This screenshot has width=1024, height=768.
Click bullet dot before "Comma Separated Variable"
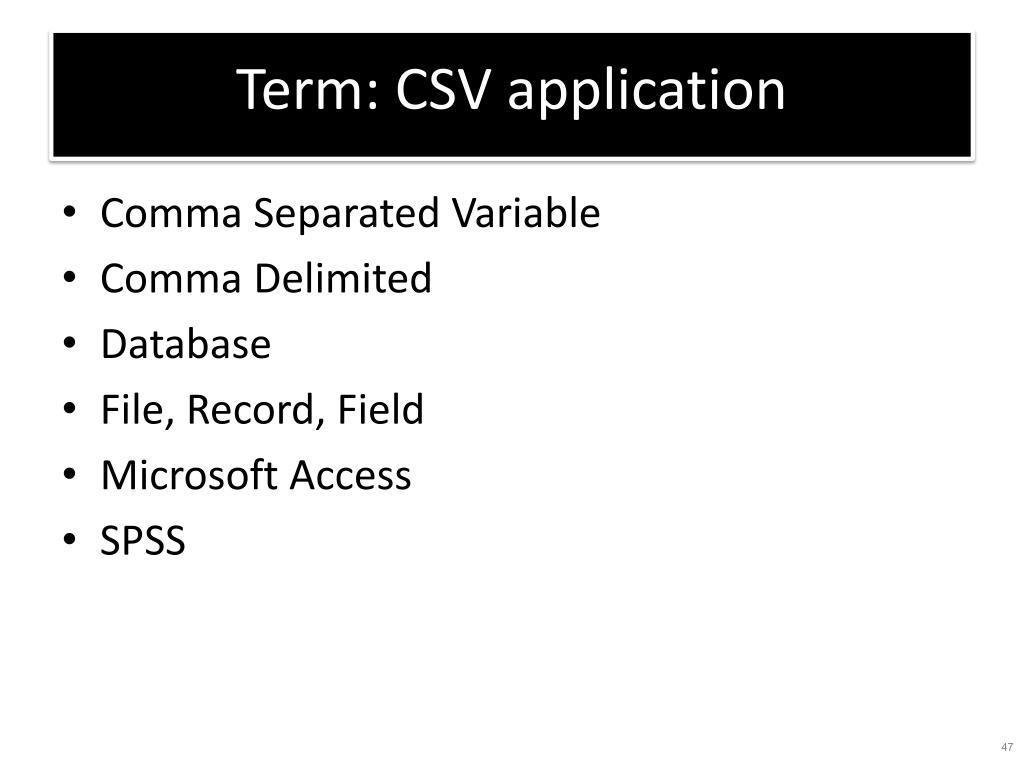click(x=68, y=215)
